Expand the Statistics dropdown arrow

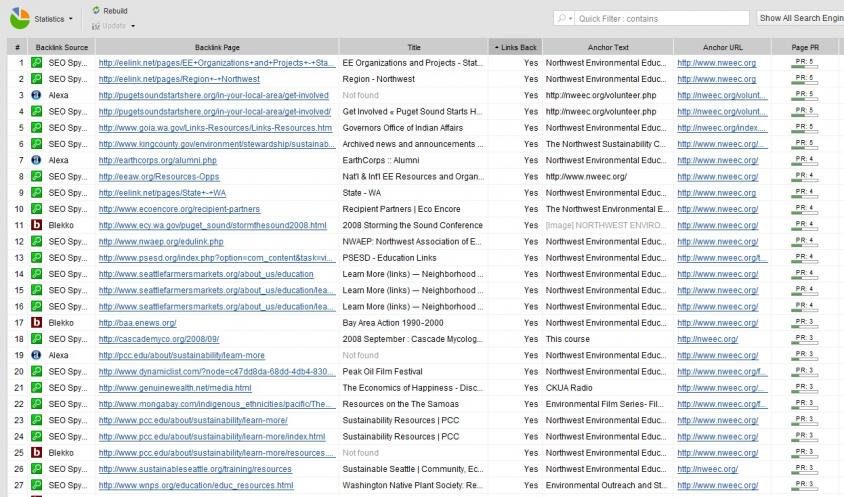[71, 19]
